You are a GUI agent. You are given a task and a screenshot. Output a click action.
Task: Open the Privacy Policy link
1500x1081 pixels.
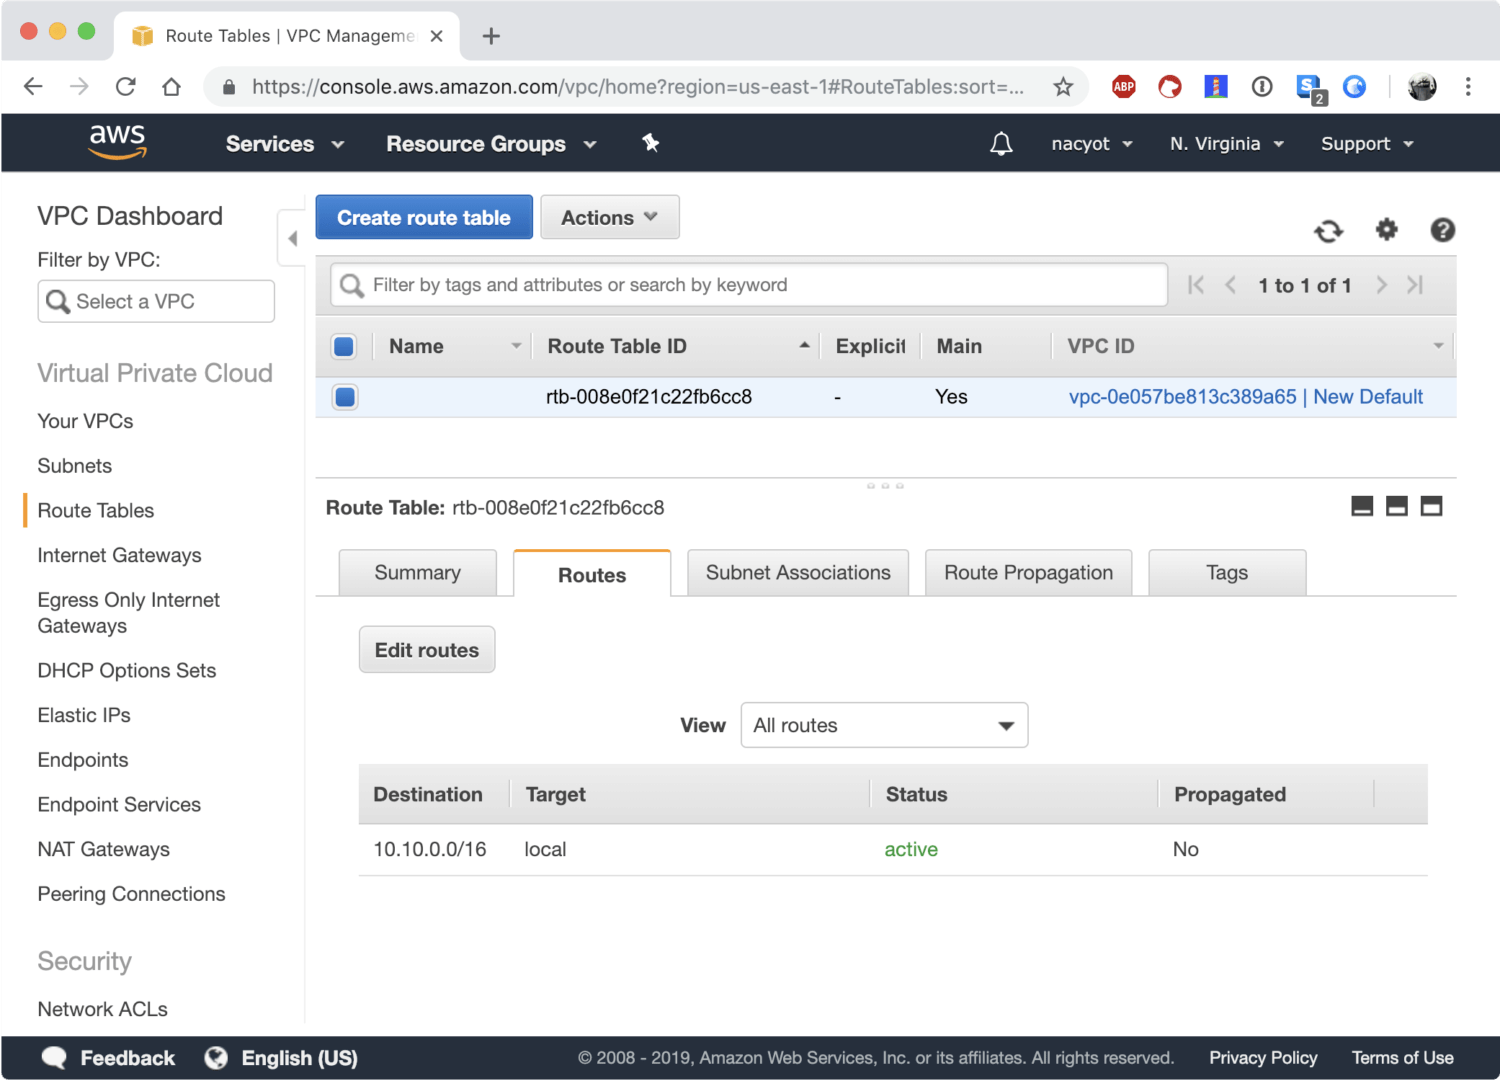1263,1058
